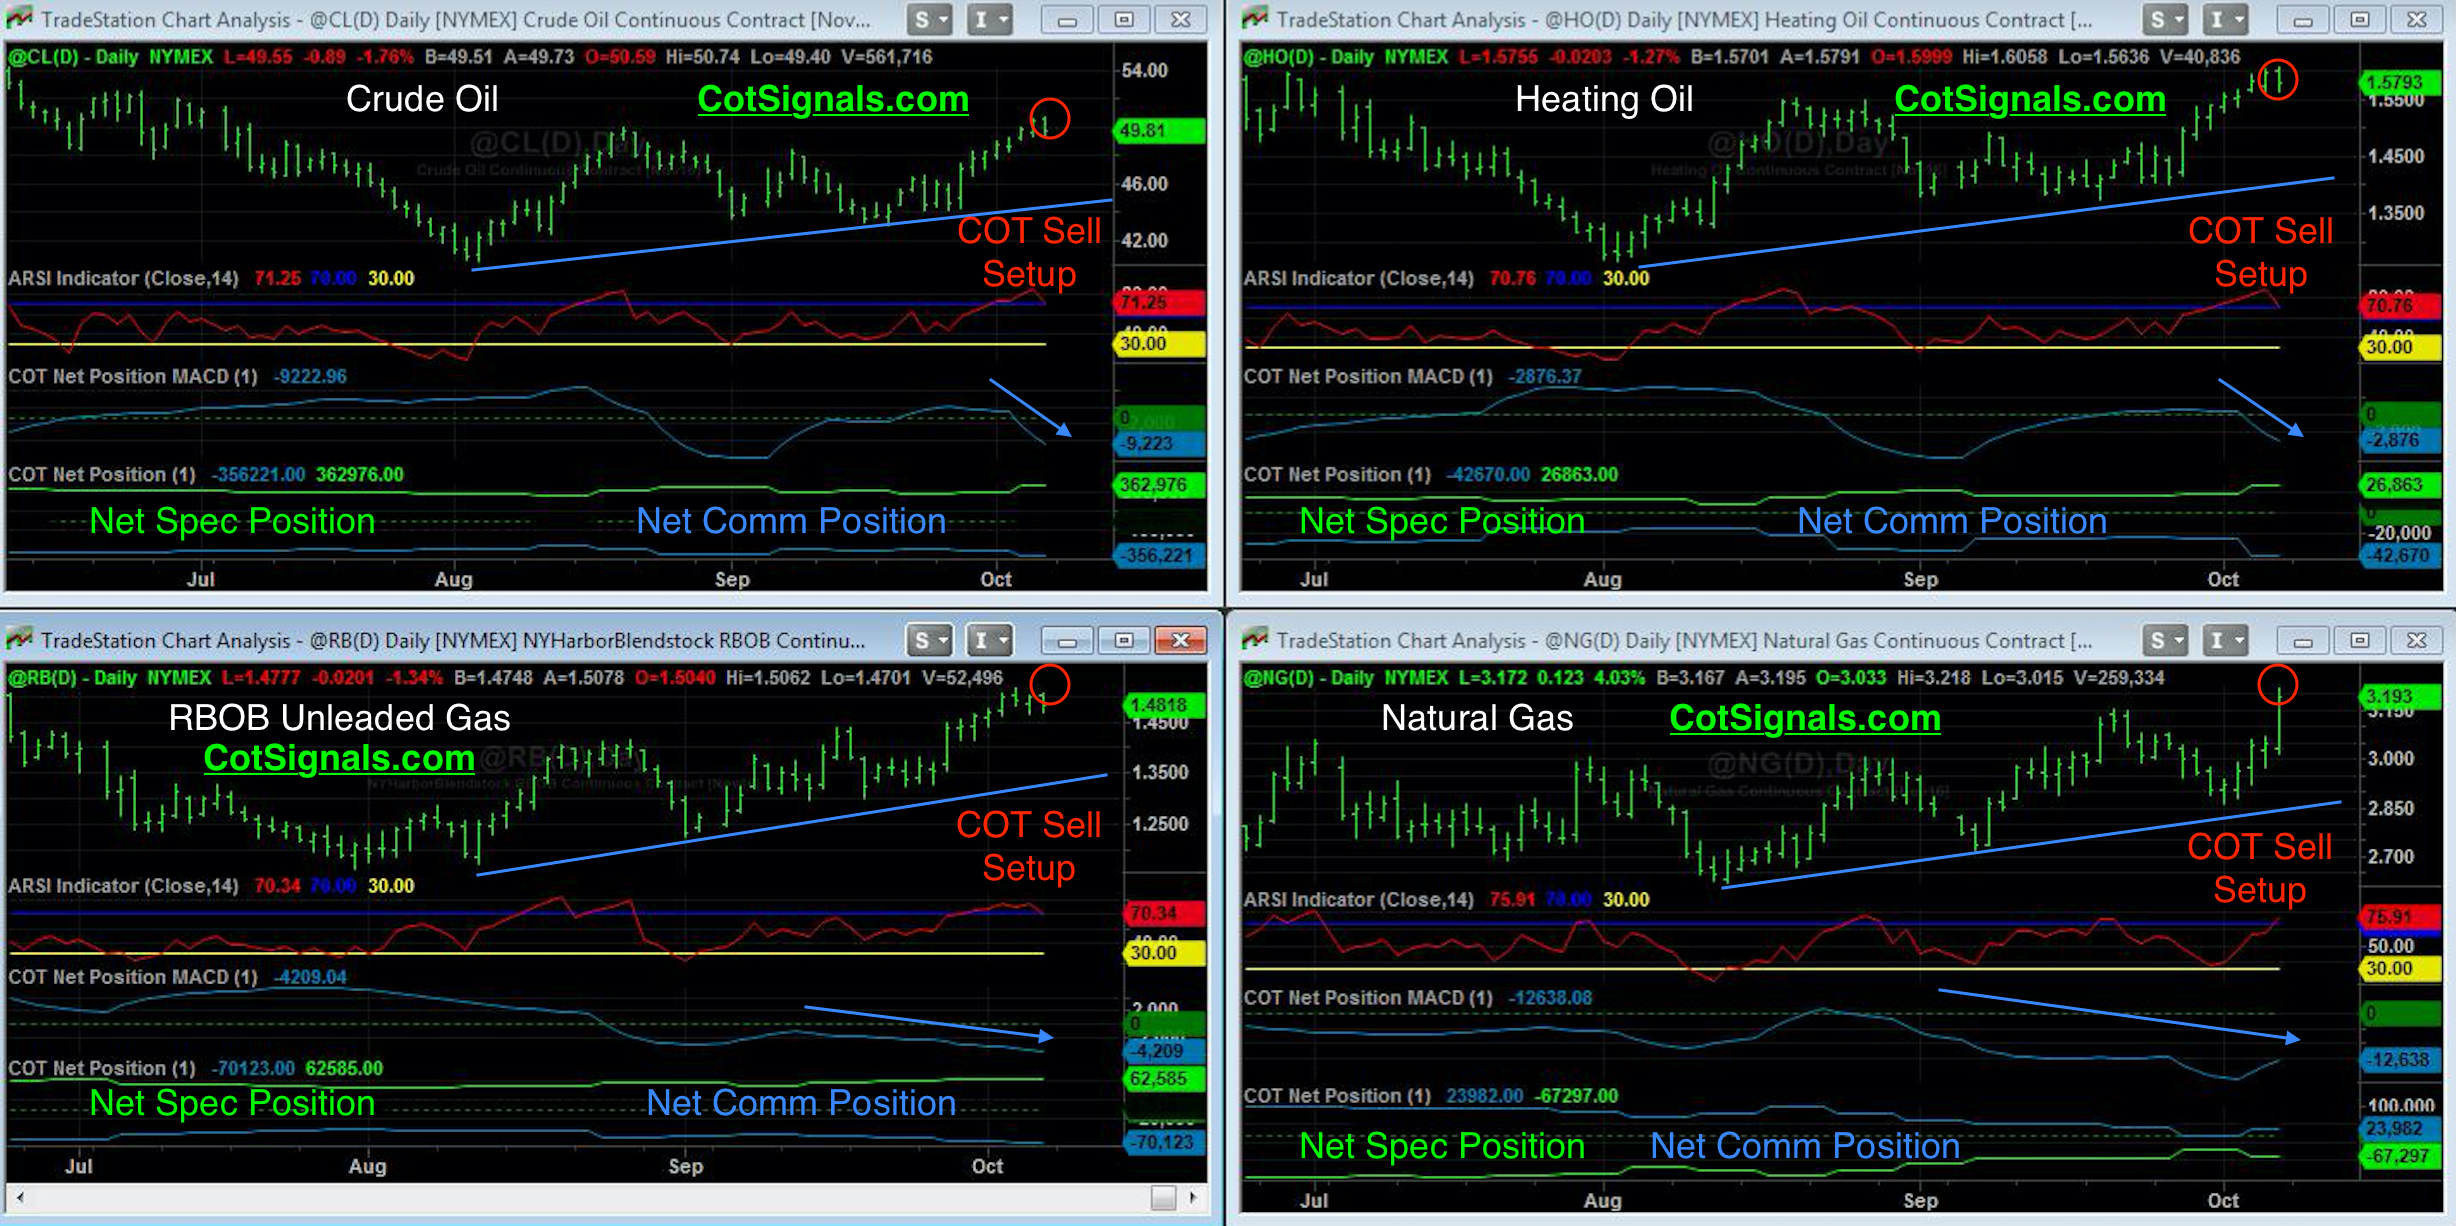Image resolution: width=2456 pixels, height=1226 pixels.
Task: Click green 49.81 price label on Crude Oil axis
Action: point(1158,130)
